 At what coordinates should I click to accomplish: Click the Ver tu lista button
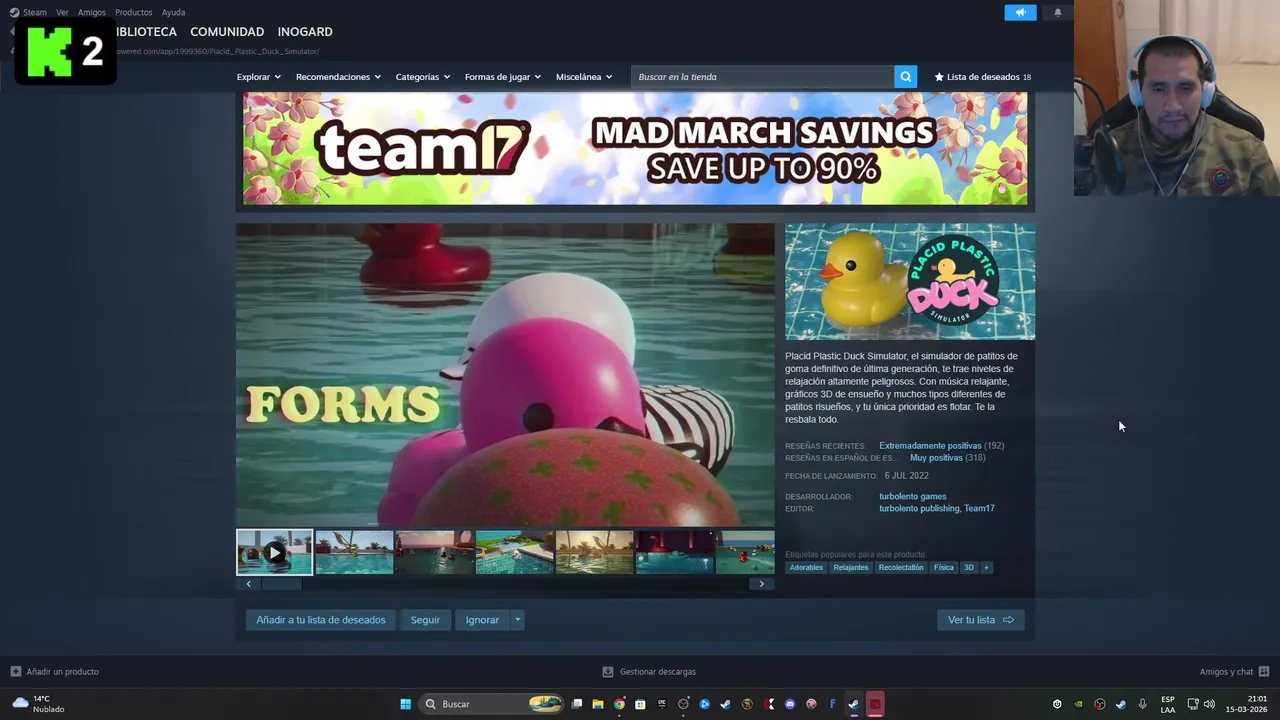pyautogui.click(x=980, y=620)
